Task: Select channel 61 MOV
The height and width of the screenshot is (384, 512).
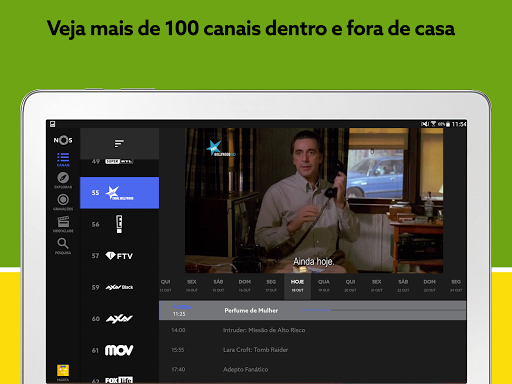Action: (x=119, y=350)
